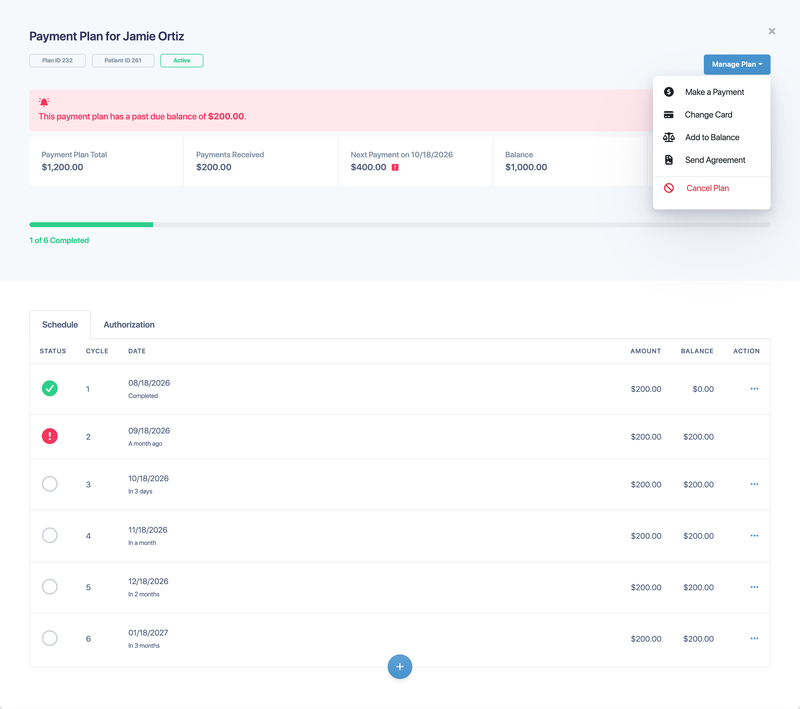
Task: Open the action menu for the 08/18/2026 row
Action: pyautogui.click(x=754, y=389)
